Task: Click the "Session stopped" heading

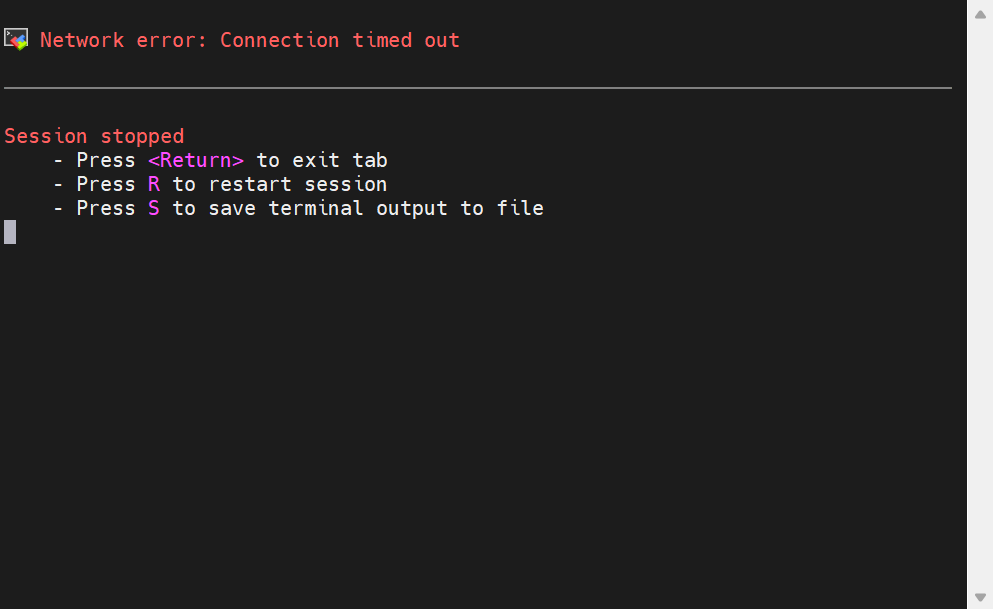Action: pos(94,136)
